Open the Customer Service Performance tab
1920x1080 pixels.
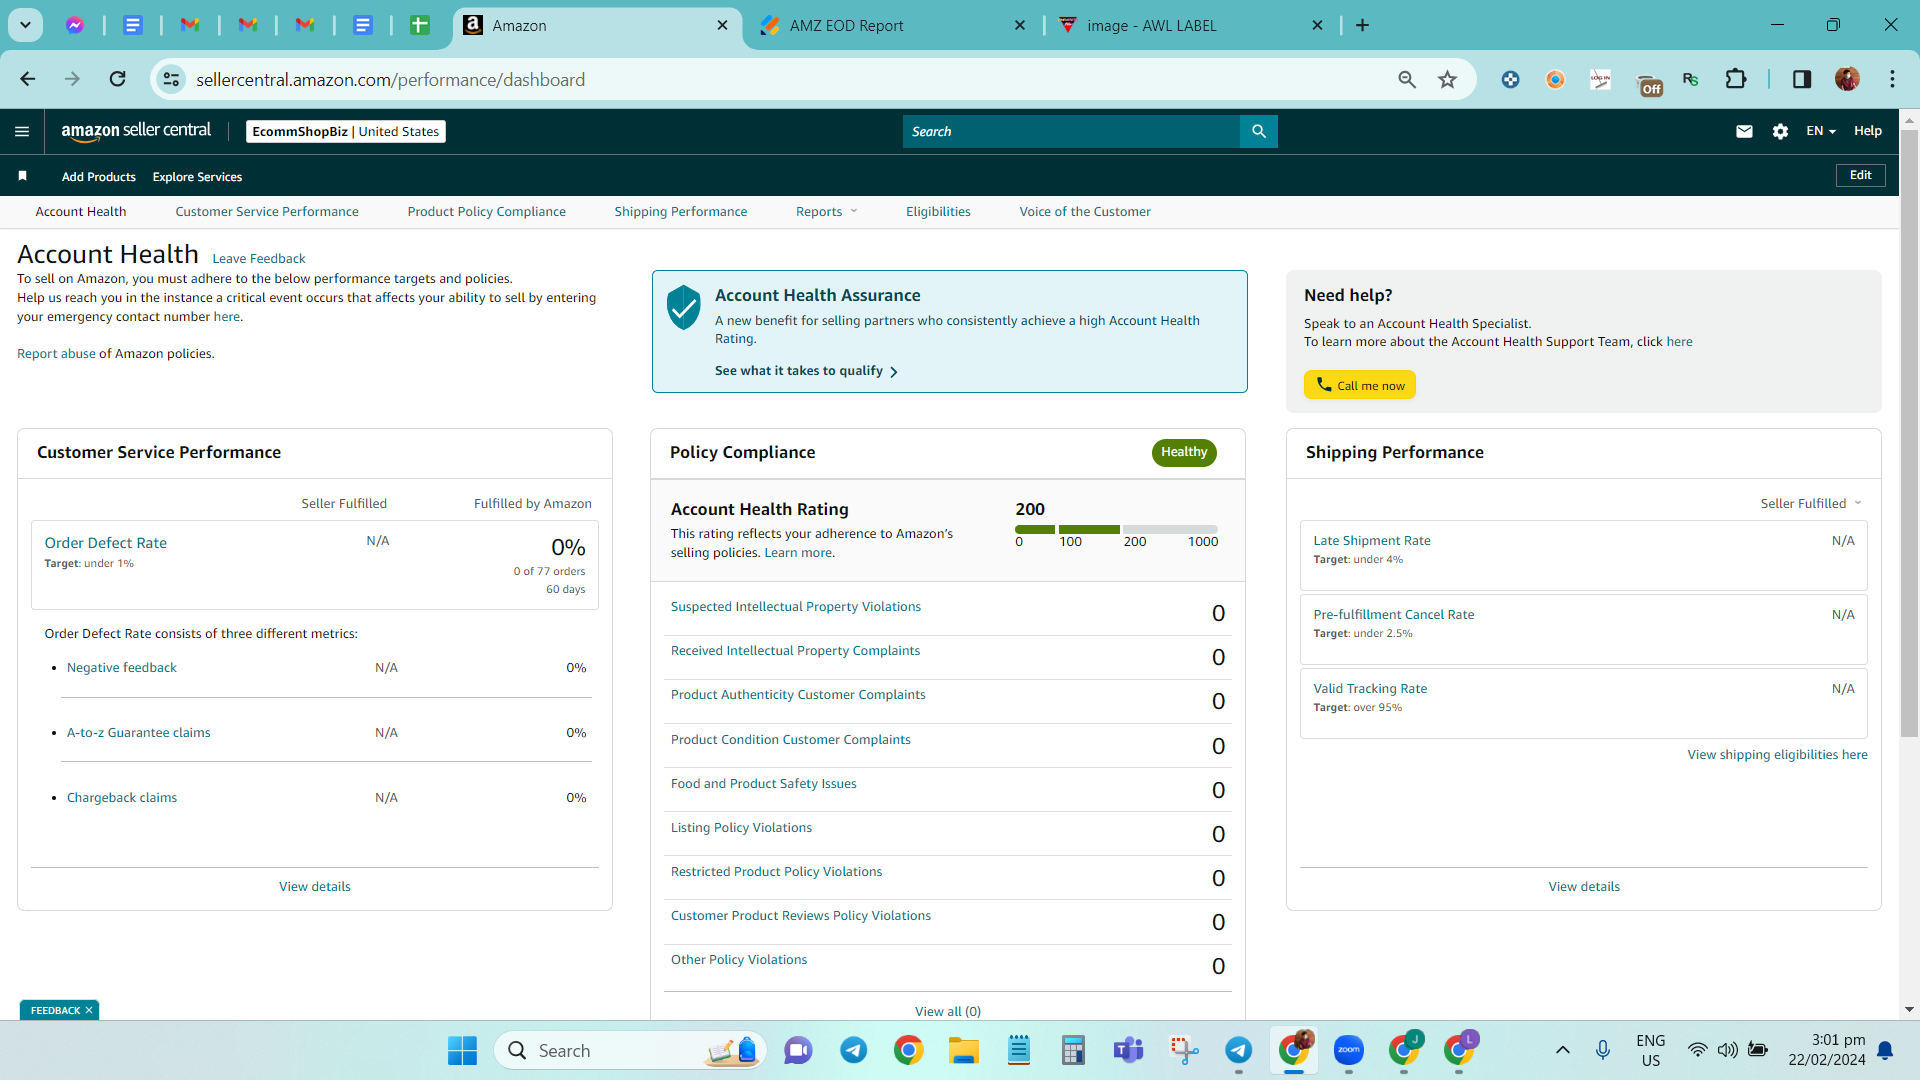pos(267,211)
